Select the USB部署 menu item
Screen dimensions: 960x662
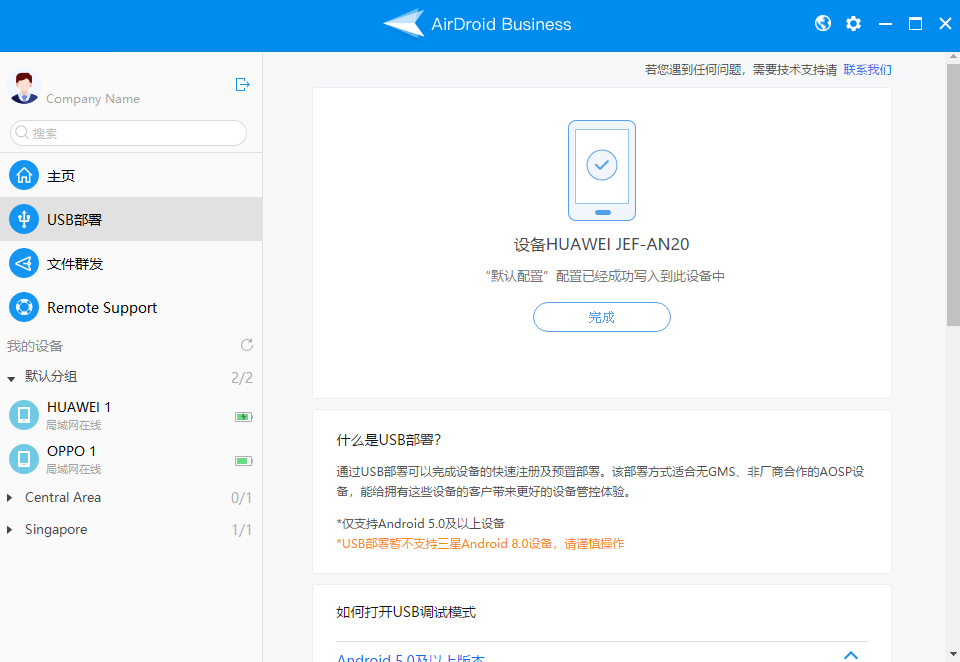[x=131, y=219]
